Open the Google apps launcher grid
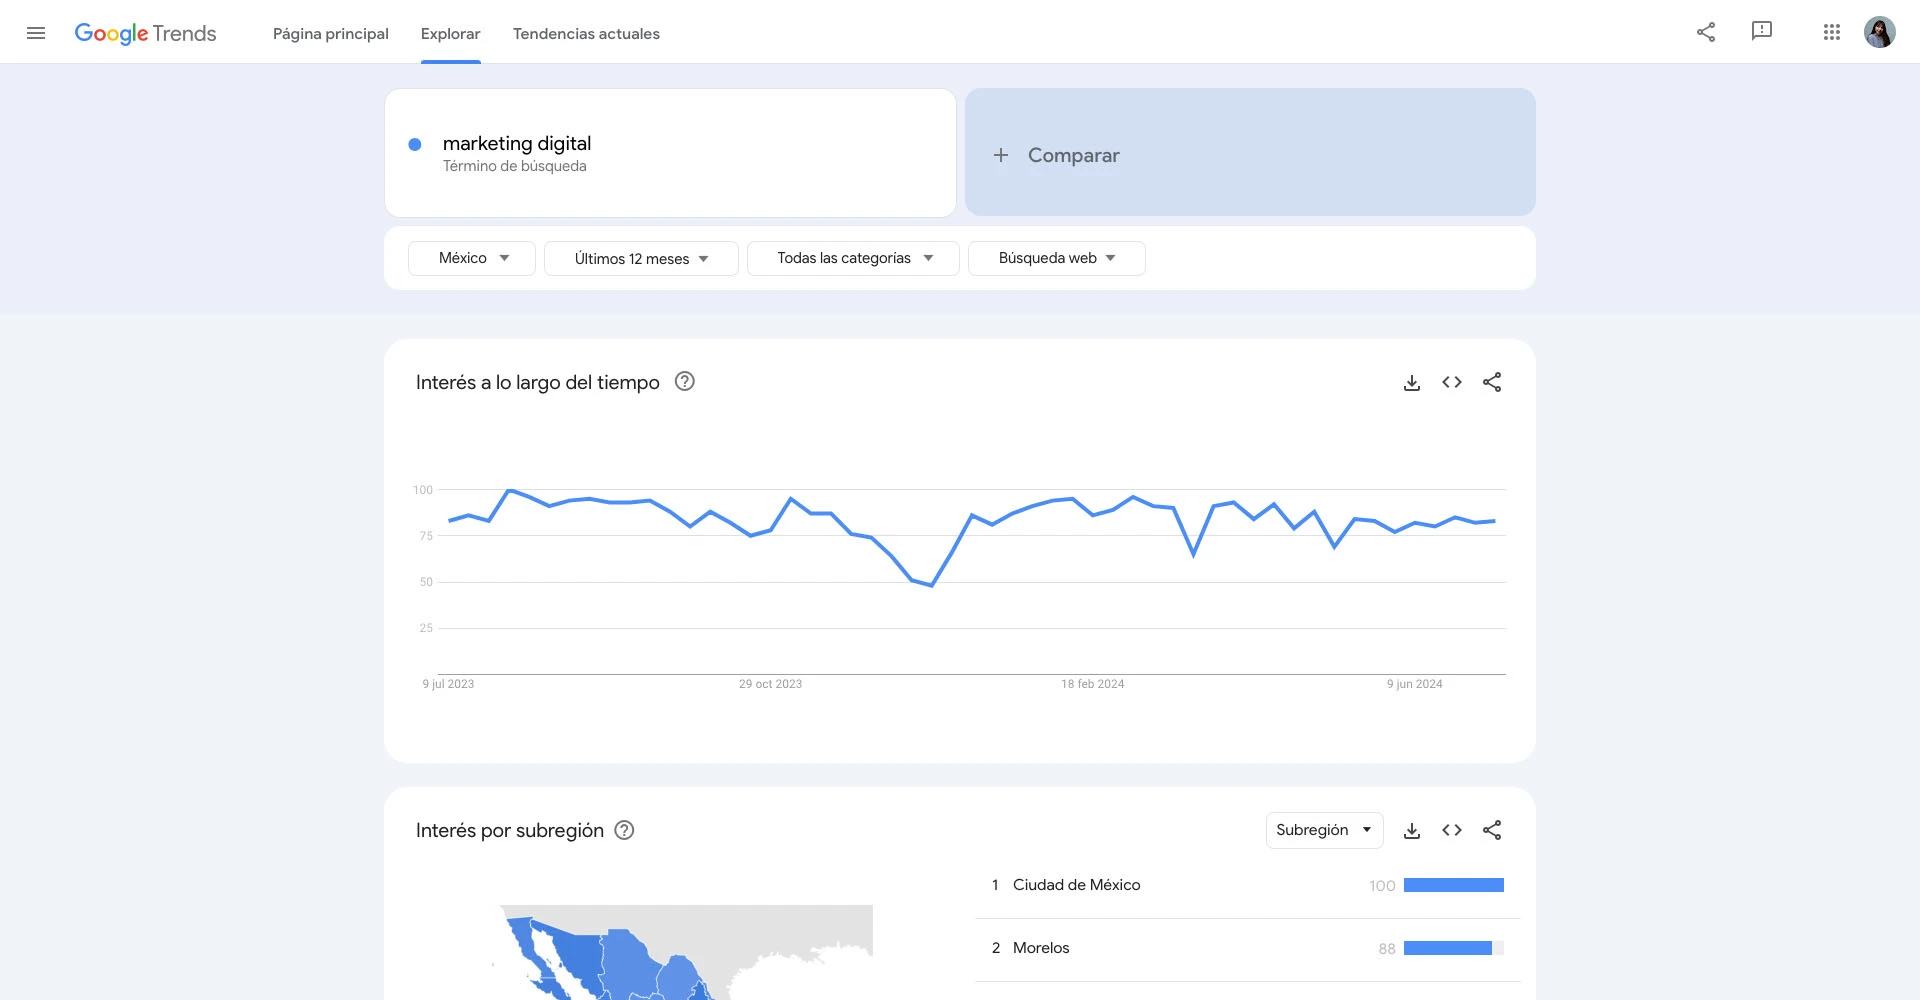The width and height of the screenshot is (1920, 1000). coord(1832,32)
